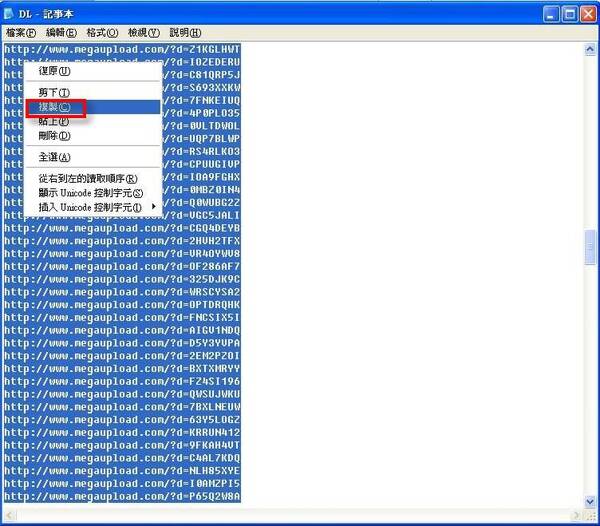Screen dimensions: 600x526
Task: Open the 說明(H) menu
Action: [x=185, y=33]
